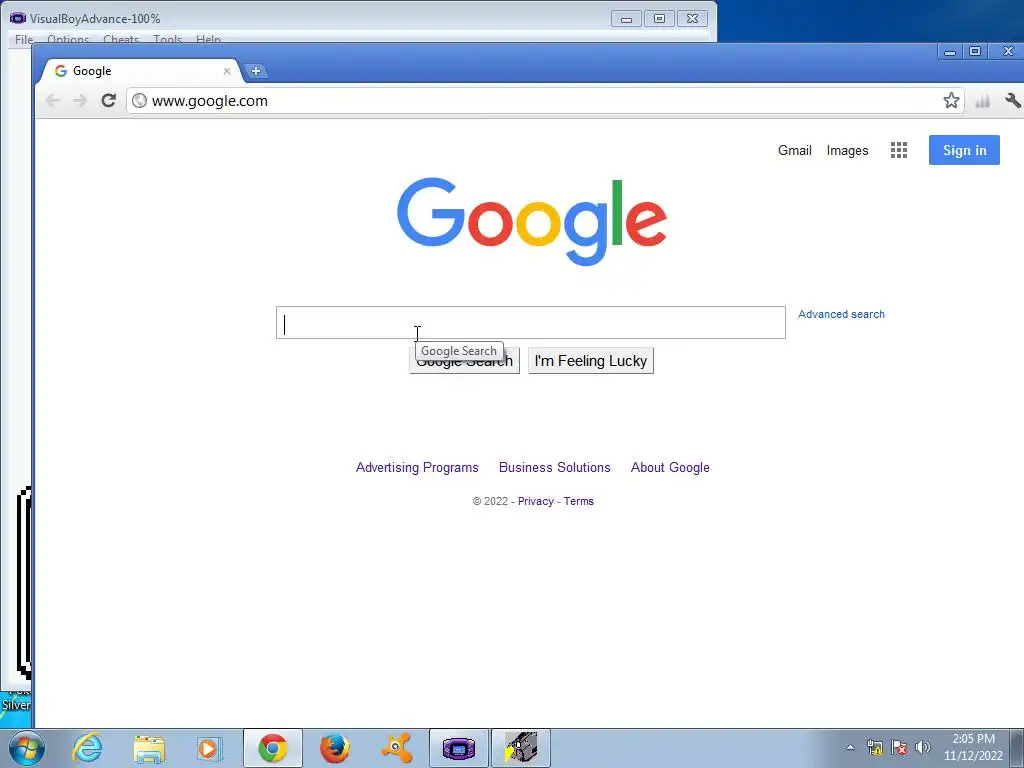Click the Google Search button
1024x768 pixels.
[x=464, y=361]
